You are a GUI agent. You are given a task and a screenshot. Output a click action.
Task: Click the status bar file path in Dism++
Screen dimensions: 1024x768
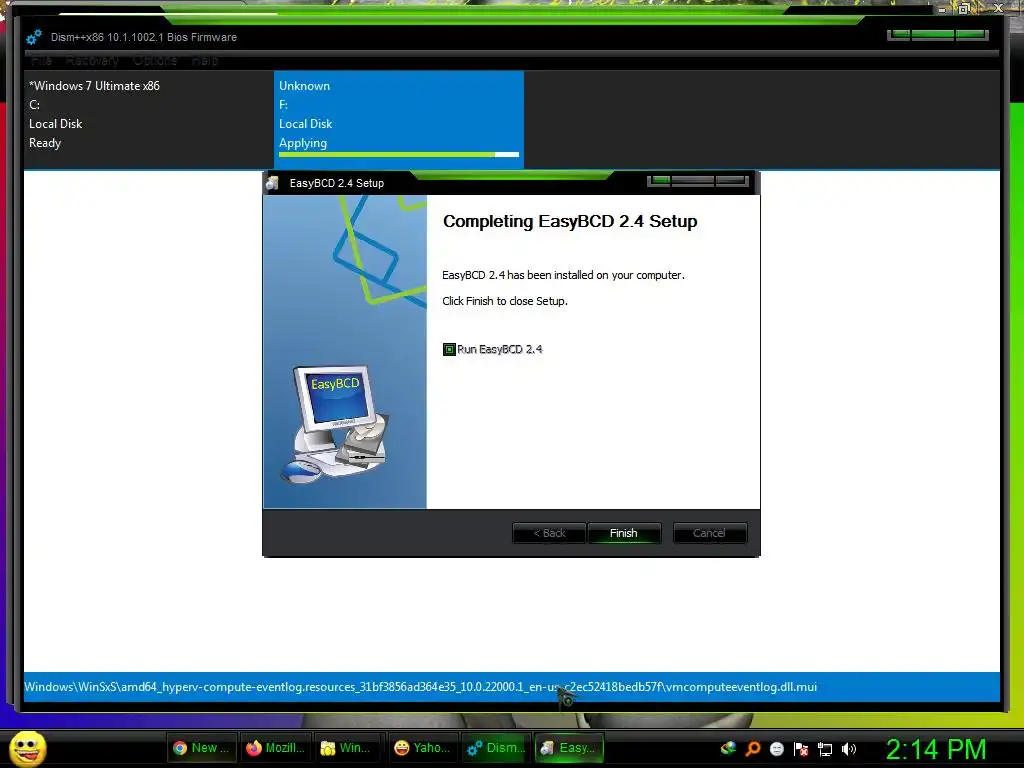pyautogui.click(x=421, y=686)
